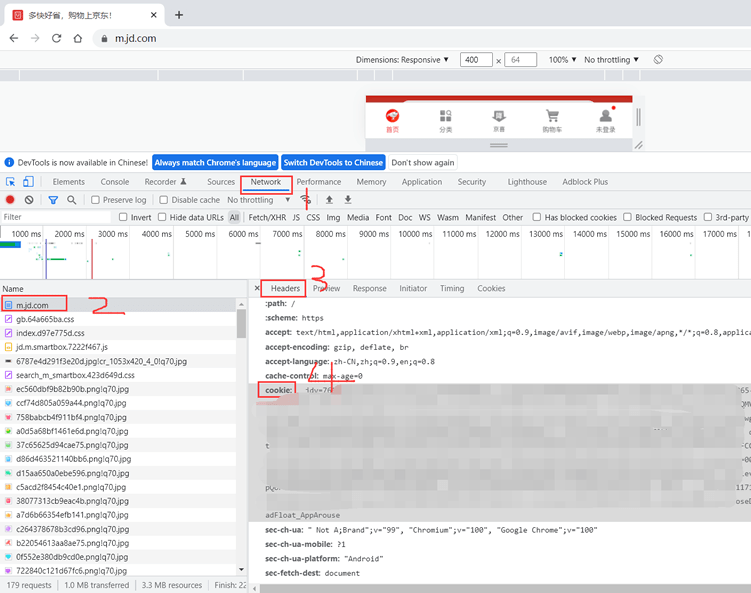Check the 3rd-party requests checkbox
Image resolution: width=751 pixels, height=593 pixels.
tap(708, 217)
